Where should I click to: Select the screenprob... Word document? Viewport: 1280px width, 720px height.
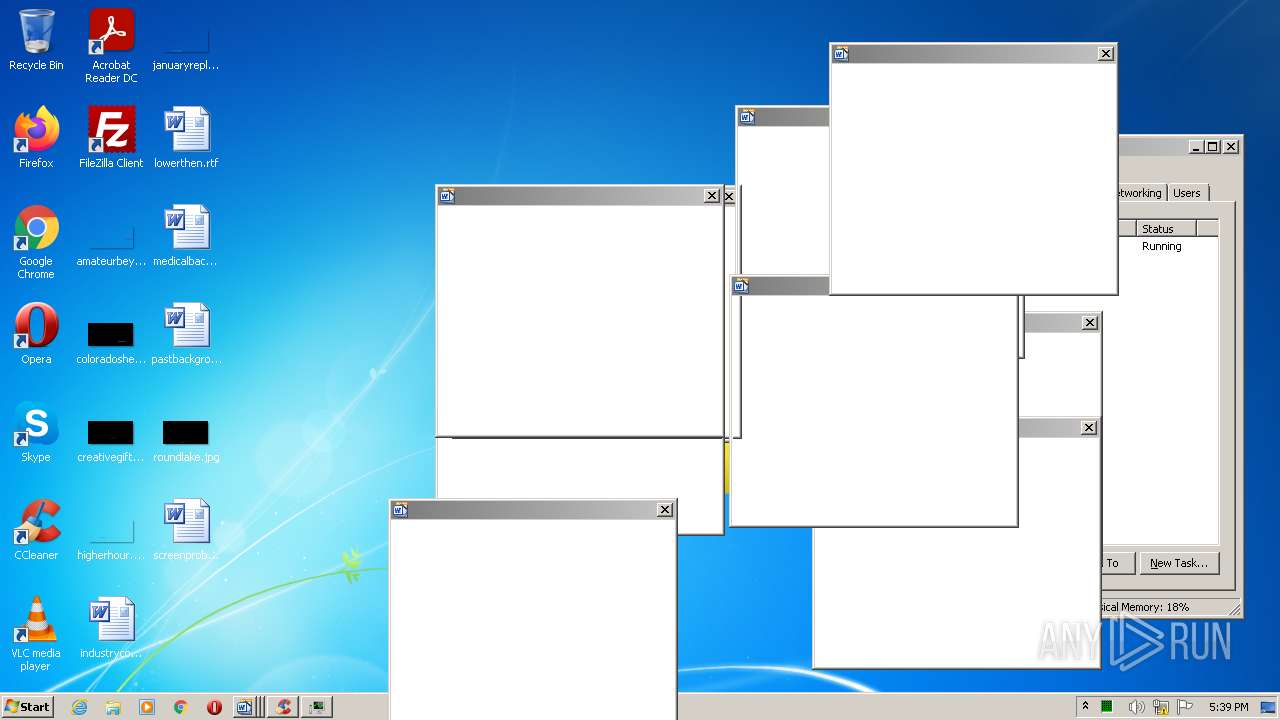(186, 530)
